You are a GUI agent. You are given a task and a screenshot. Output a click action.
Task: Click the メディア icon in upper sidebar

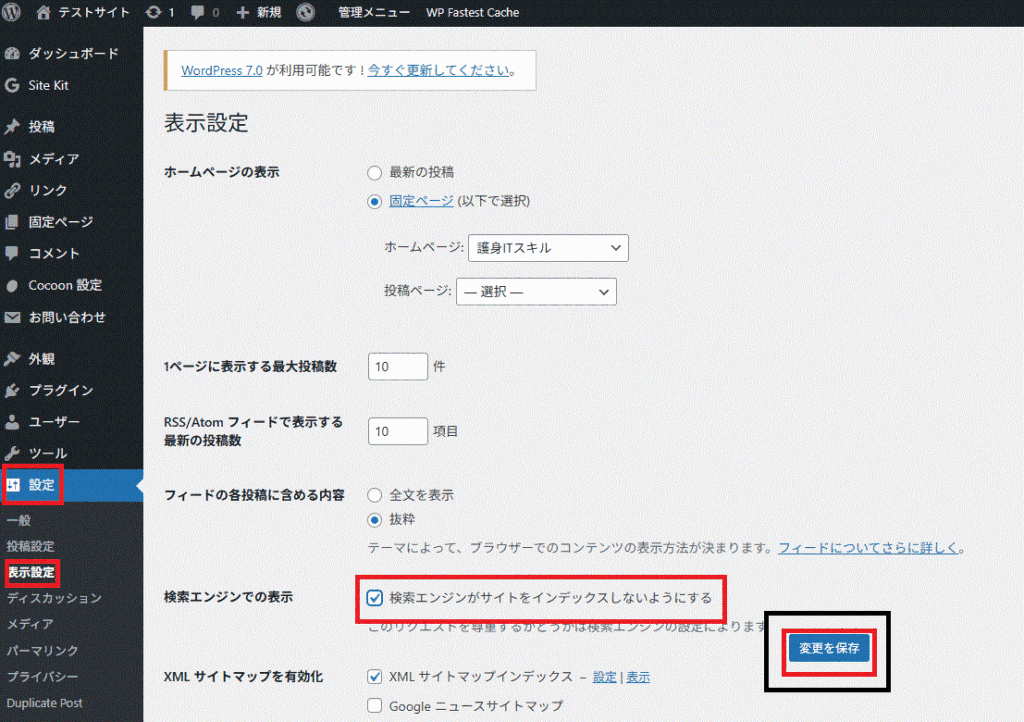click(12, 159)
